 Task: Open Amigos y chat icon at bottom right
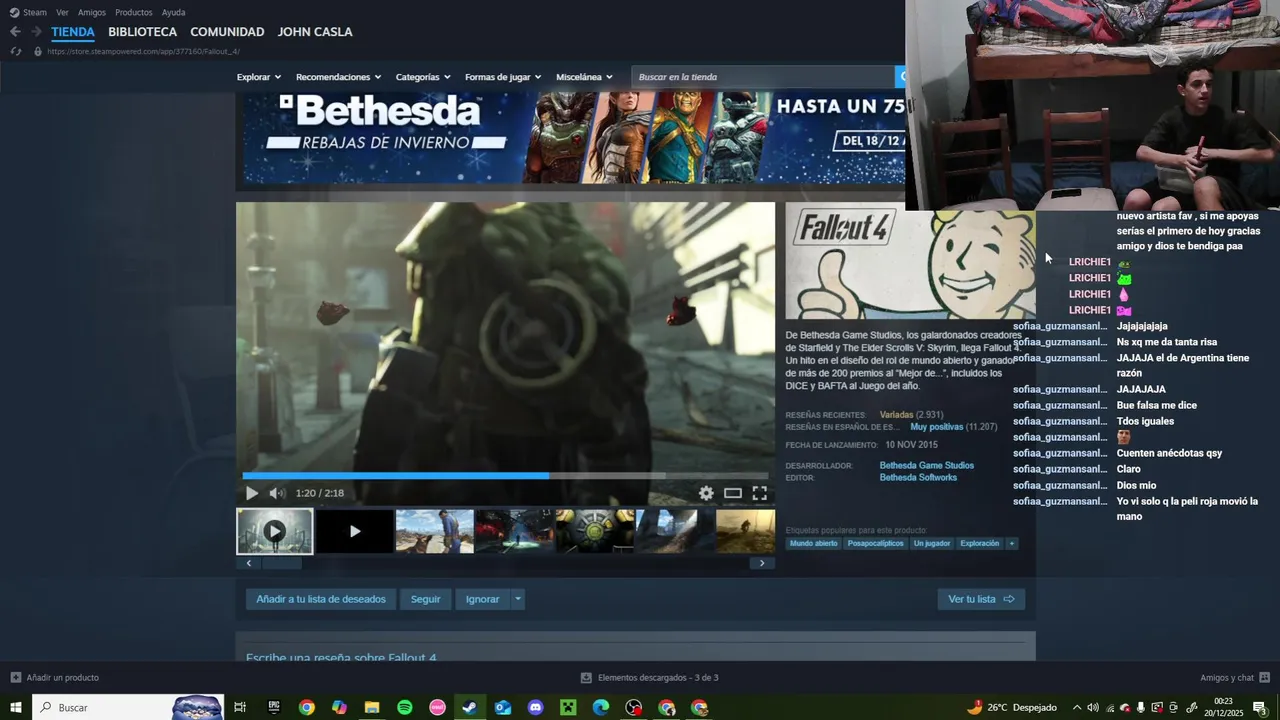pos(1265,677)
